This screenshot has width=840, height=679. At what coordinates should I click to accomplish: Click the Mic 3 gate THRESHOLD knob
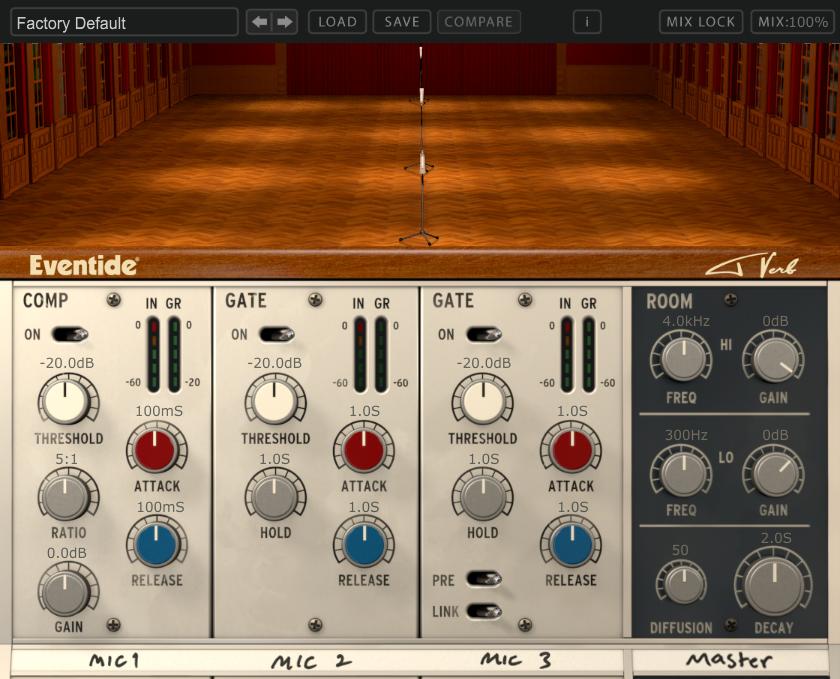482,400
